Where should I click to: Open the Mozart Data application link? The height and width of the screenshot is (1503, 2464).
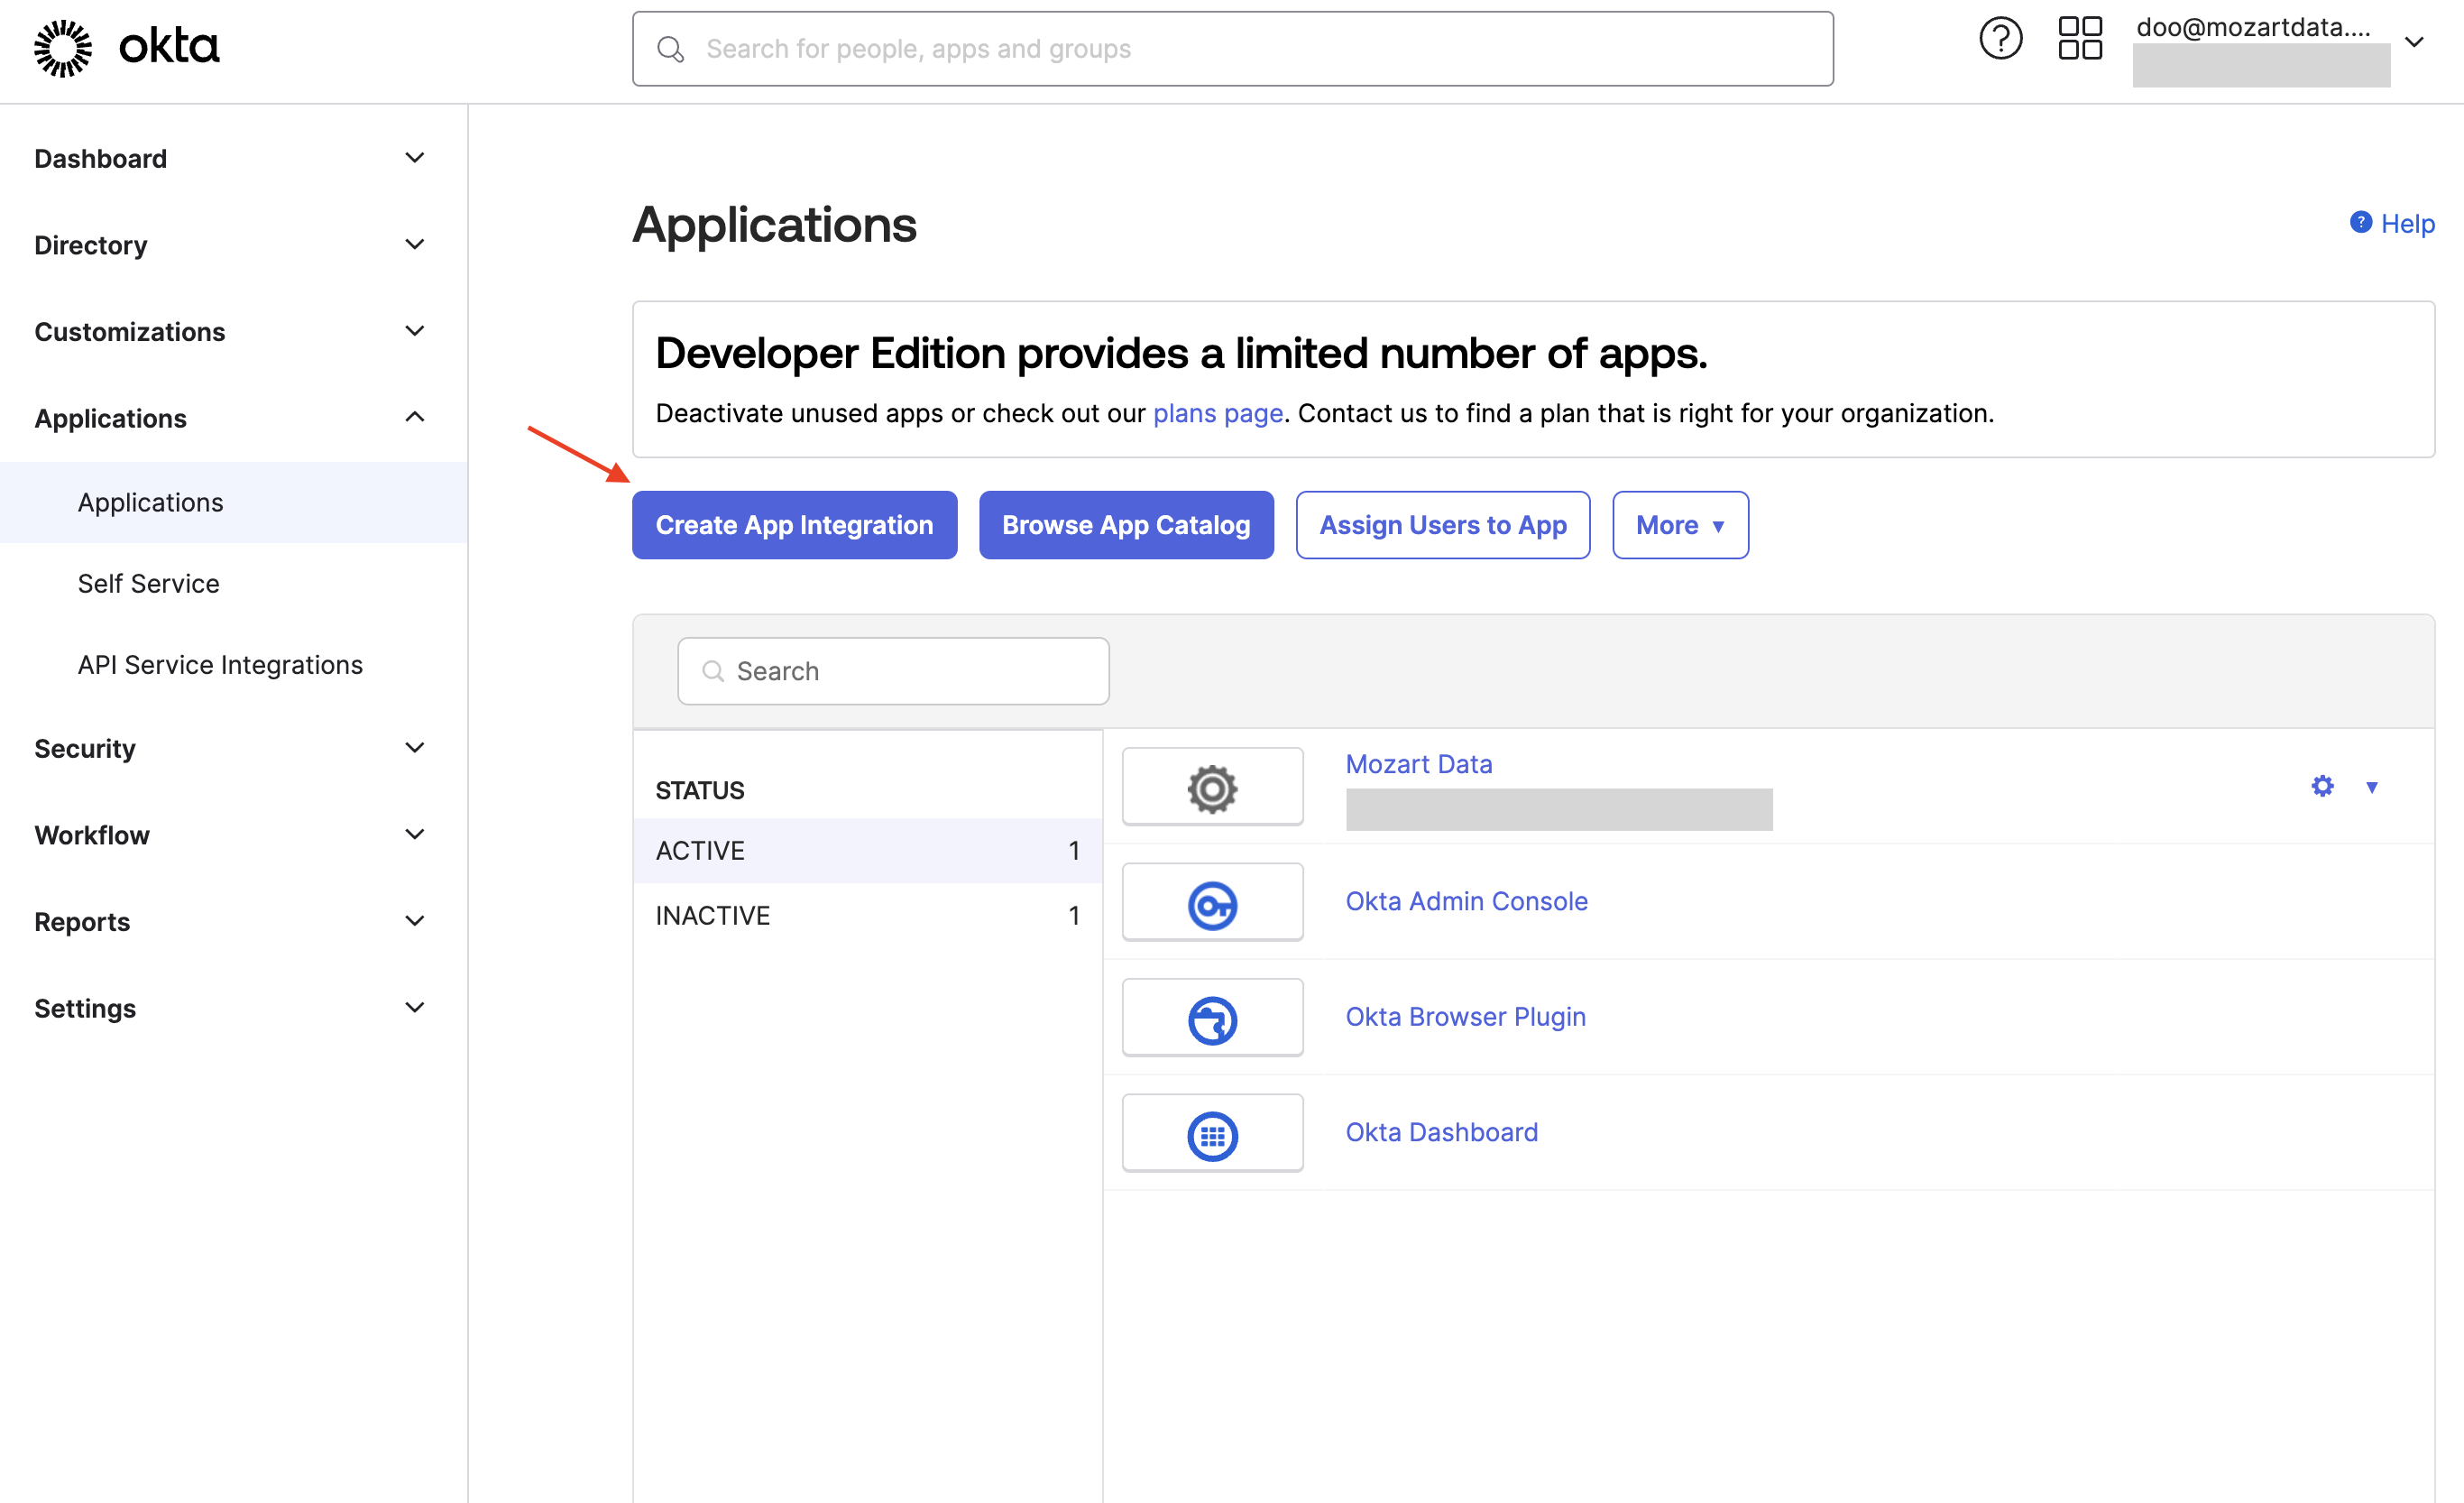pyautogui.click(x=1418, y=764)
